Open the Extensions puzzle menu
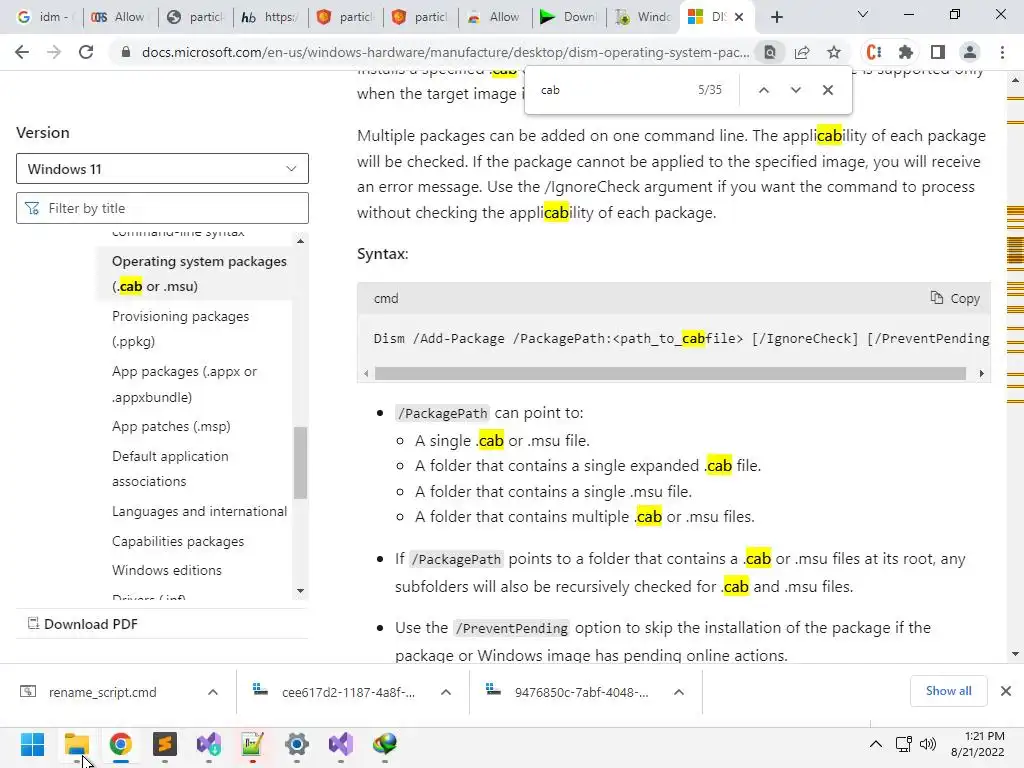This screenshot has width=1024, height=768. [x=906, y=52]
